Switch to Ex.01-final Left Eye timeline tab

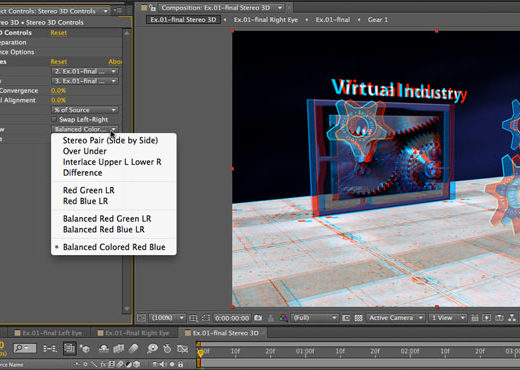[x=49, y=333]
